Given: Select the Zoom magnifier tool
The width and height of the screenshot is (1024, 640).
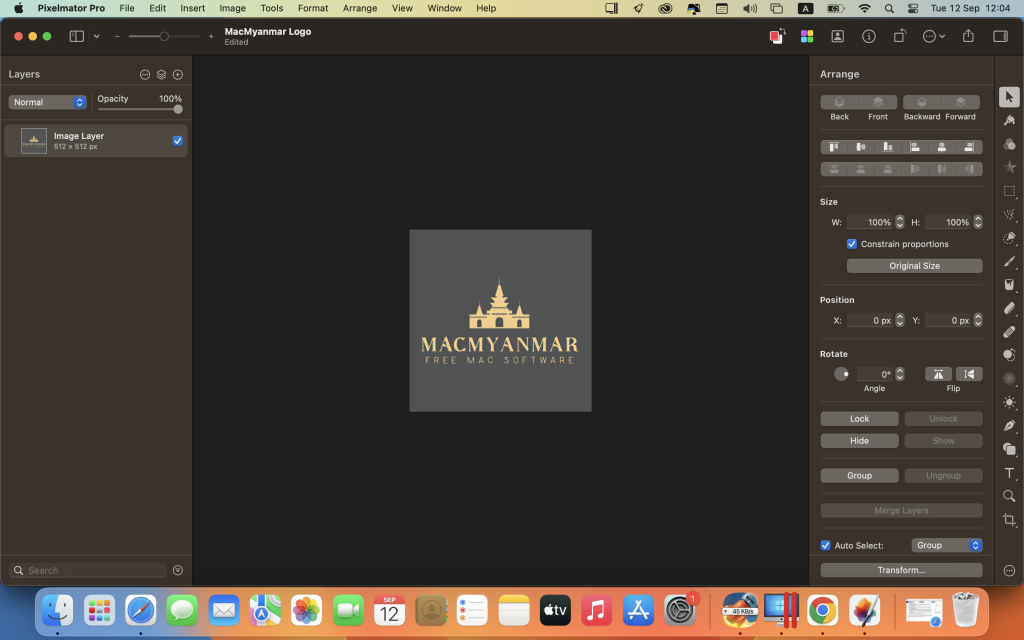Looking at the screenshot, I should pos(1009,496).
